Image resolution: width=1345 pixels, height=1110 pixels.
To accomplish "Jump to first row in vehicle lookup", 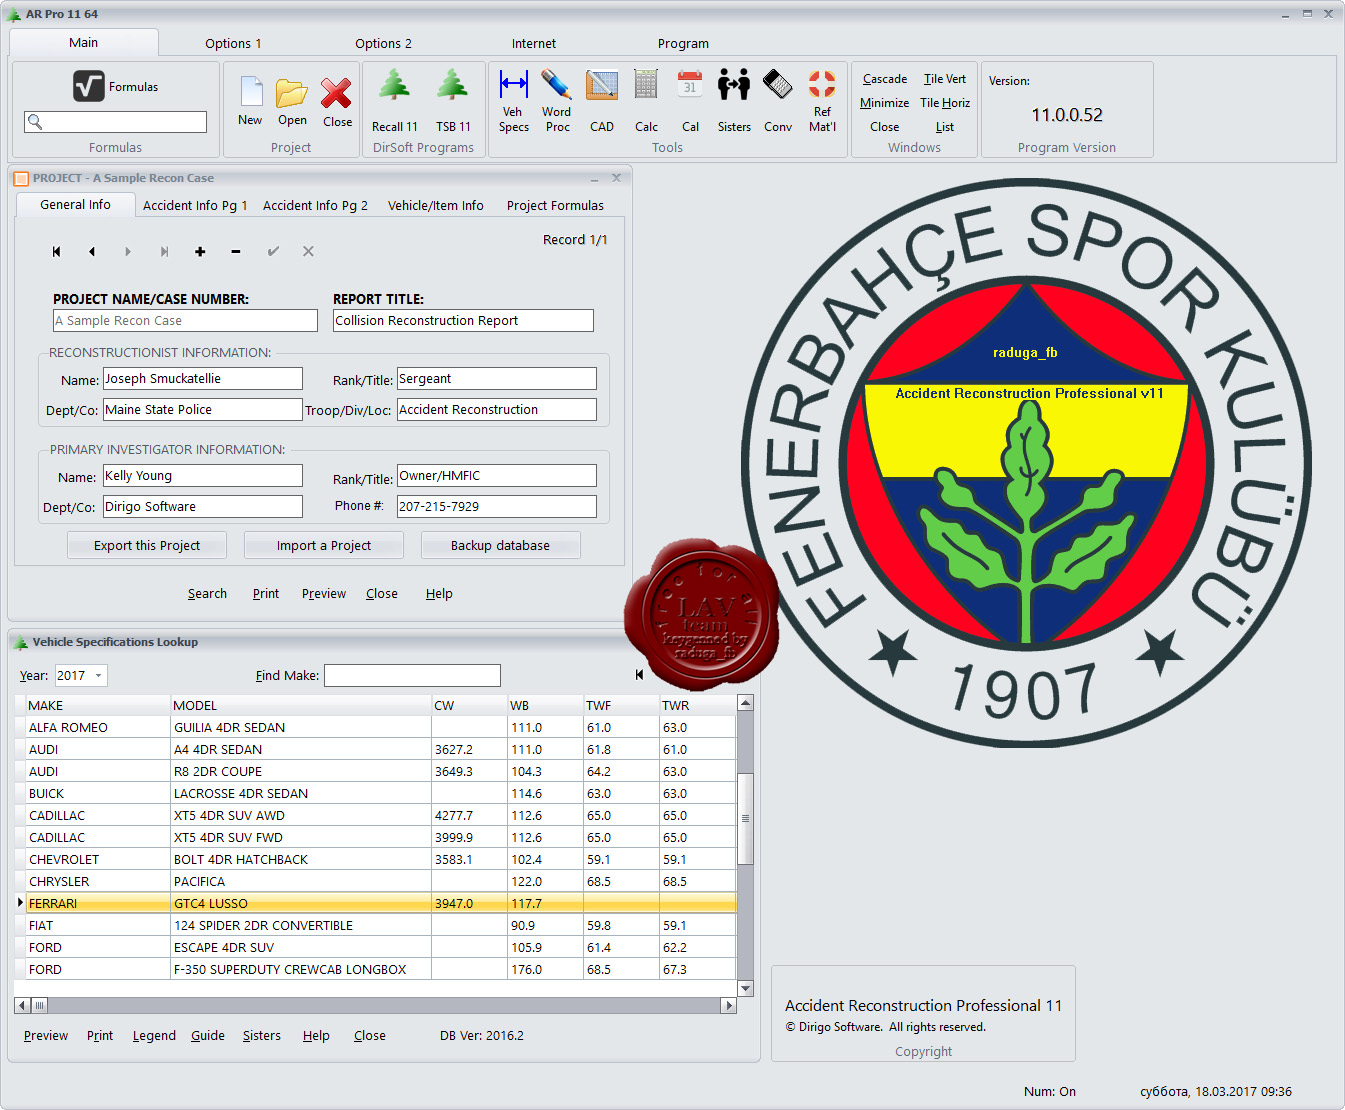I will coord(639,675).
